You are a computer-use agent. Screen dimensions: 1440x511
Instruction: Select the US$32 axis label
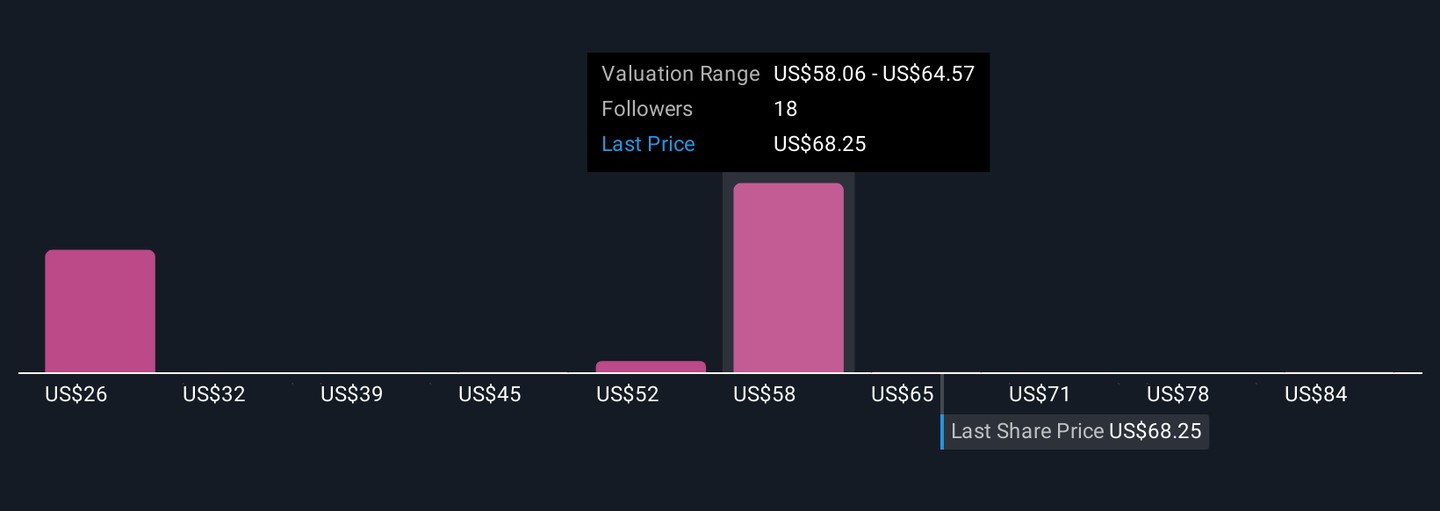click(x=214, y=395)
